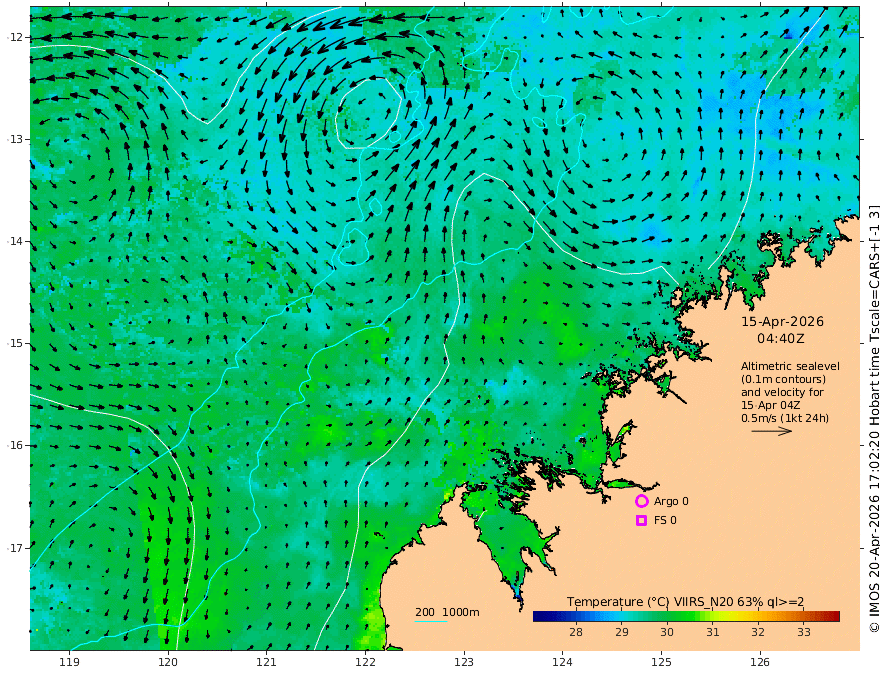Click the temperature color bar legend
This screenshot has width=880, height=680.
[x=686, y=617]
